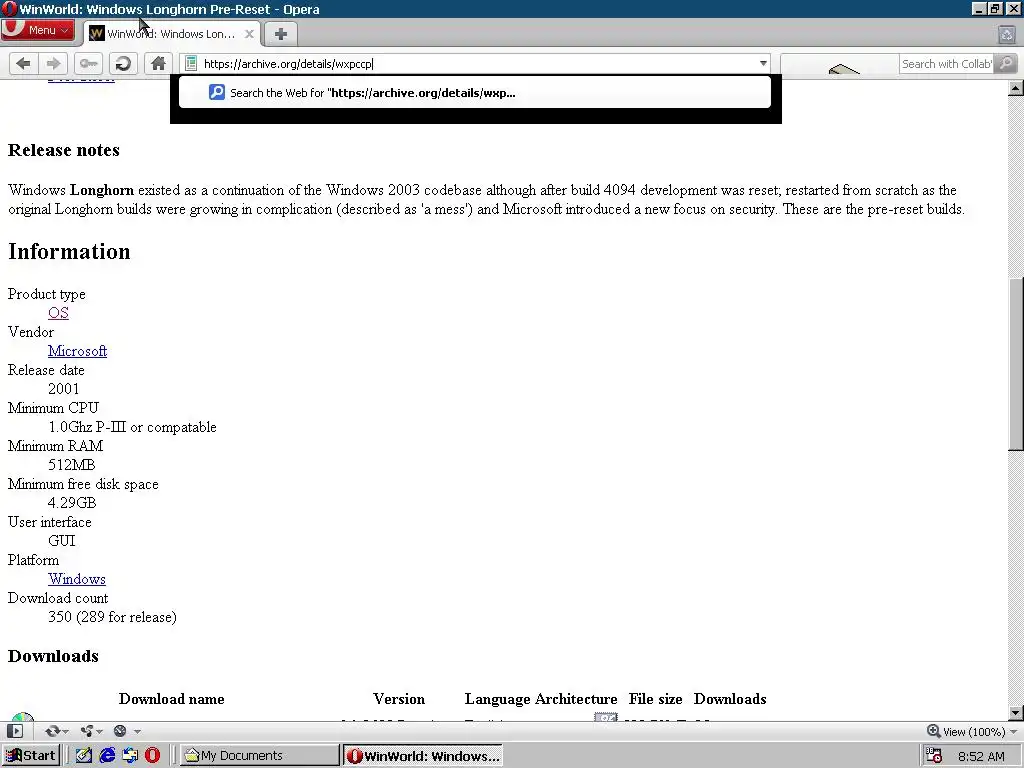The height and width of the screenshot is (768, 1024).
Task: Follow the OS product type link
Action: pos(58,313)
